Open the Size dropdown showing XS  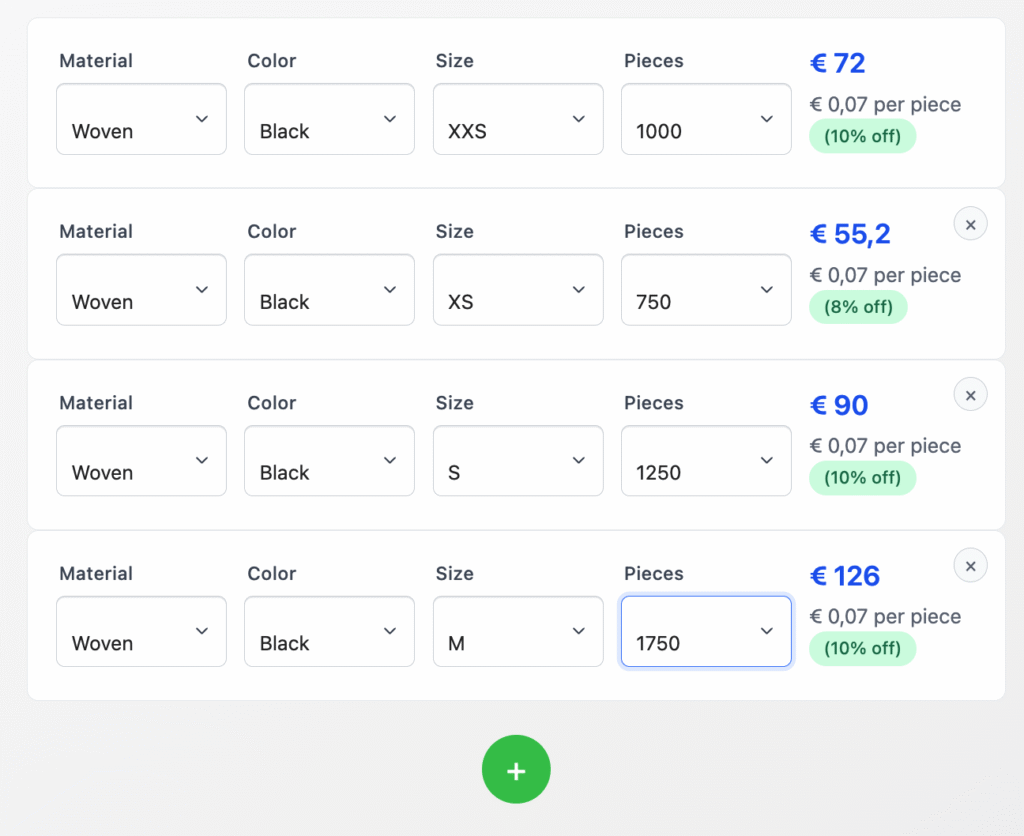click(518, 290)
